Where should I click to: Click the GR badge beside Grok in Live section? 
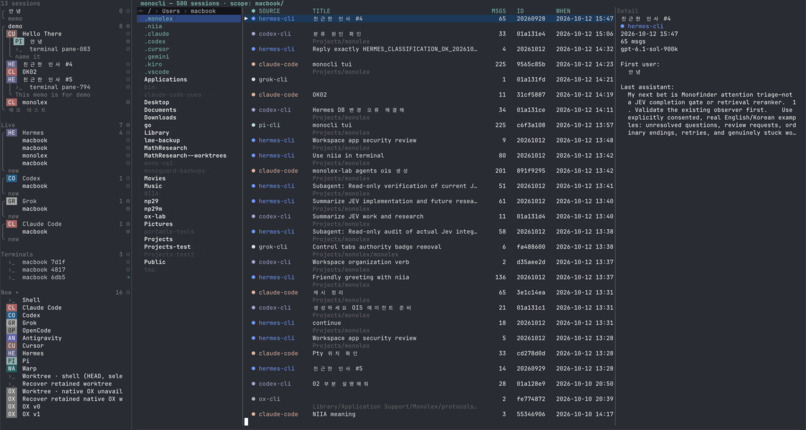coord(11,201)
